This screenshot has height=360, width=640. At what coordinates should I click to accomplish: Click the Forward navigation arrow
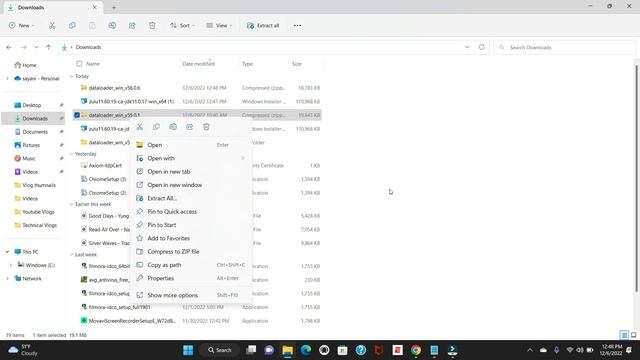point(24,47)
